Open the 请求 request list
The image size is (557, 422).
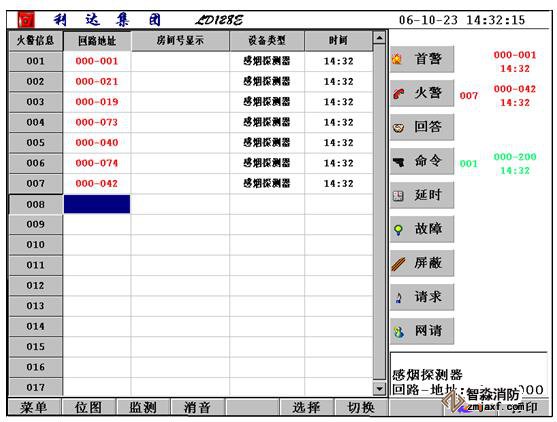[x=422, y=297]
